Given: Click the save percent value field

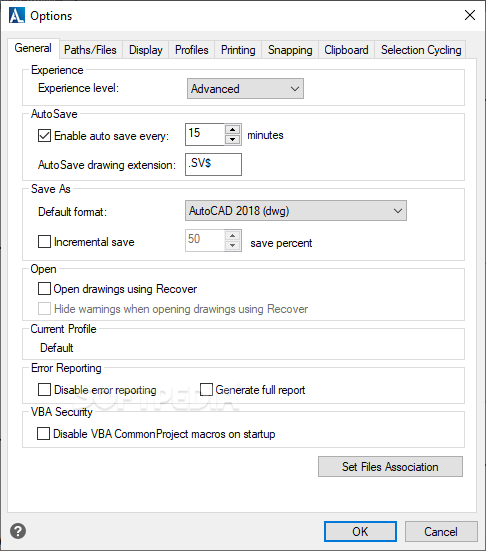Looking at the screenshot, I should click(x=205, y=240).
